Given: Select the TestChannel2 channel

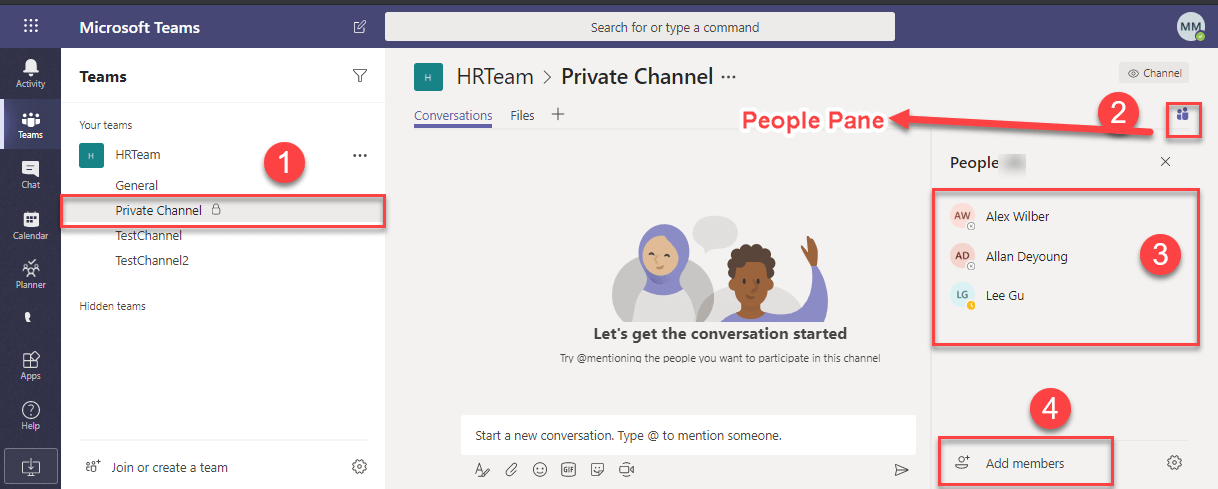Looking at the screenshot, I should (152, 261).
